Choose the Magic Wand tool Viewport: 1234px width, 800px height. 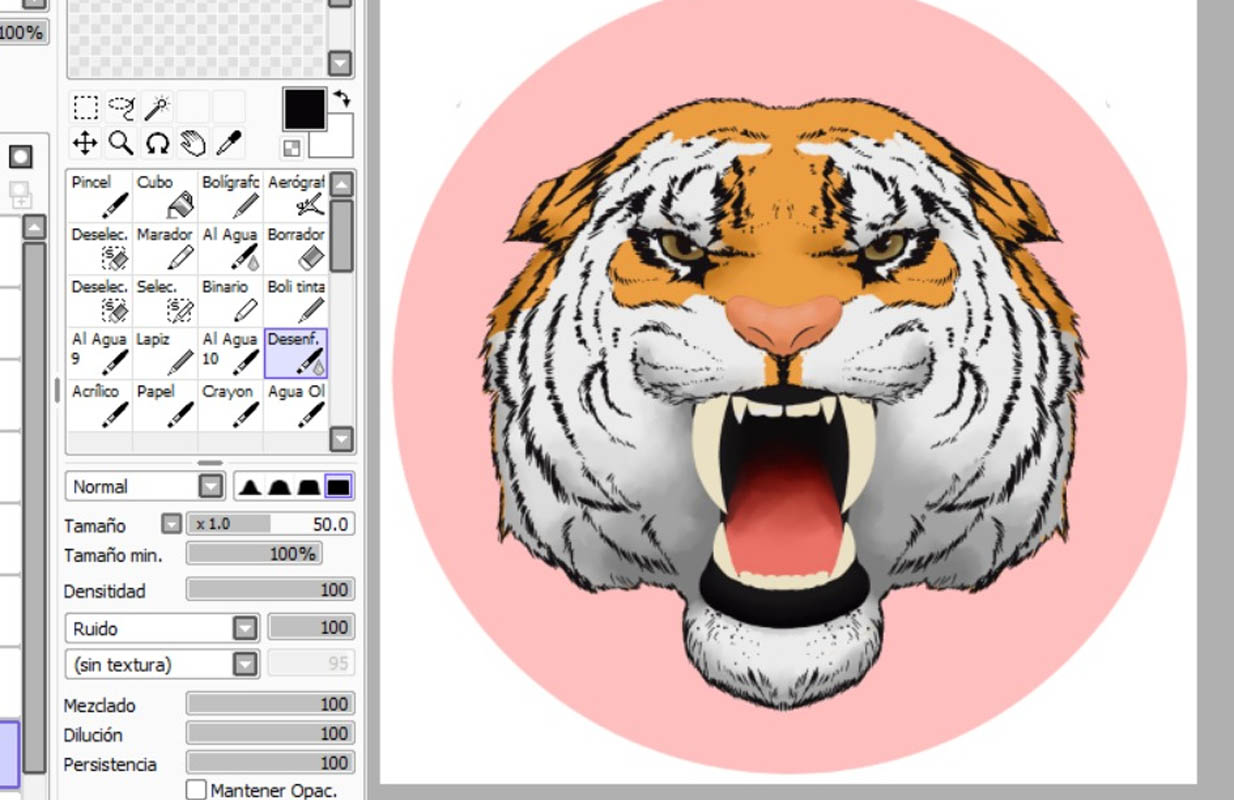(157, 107)
